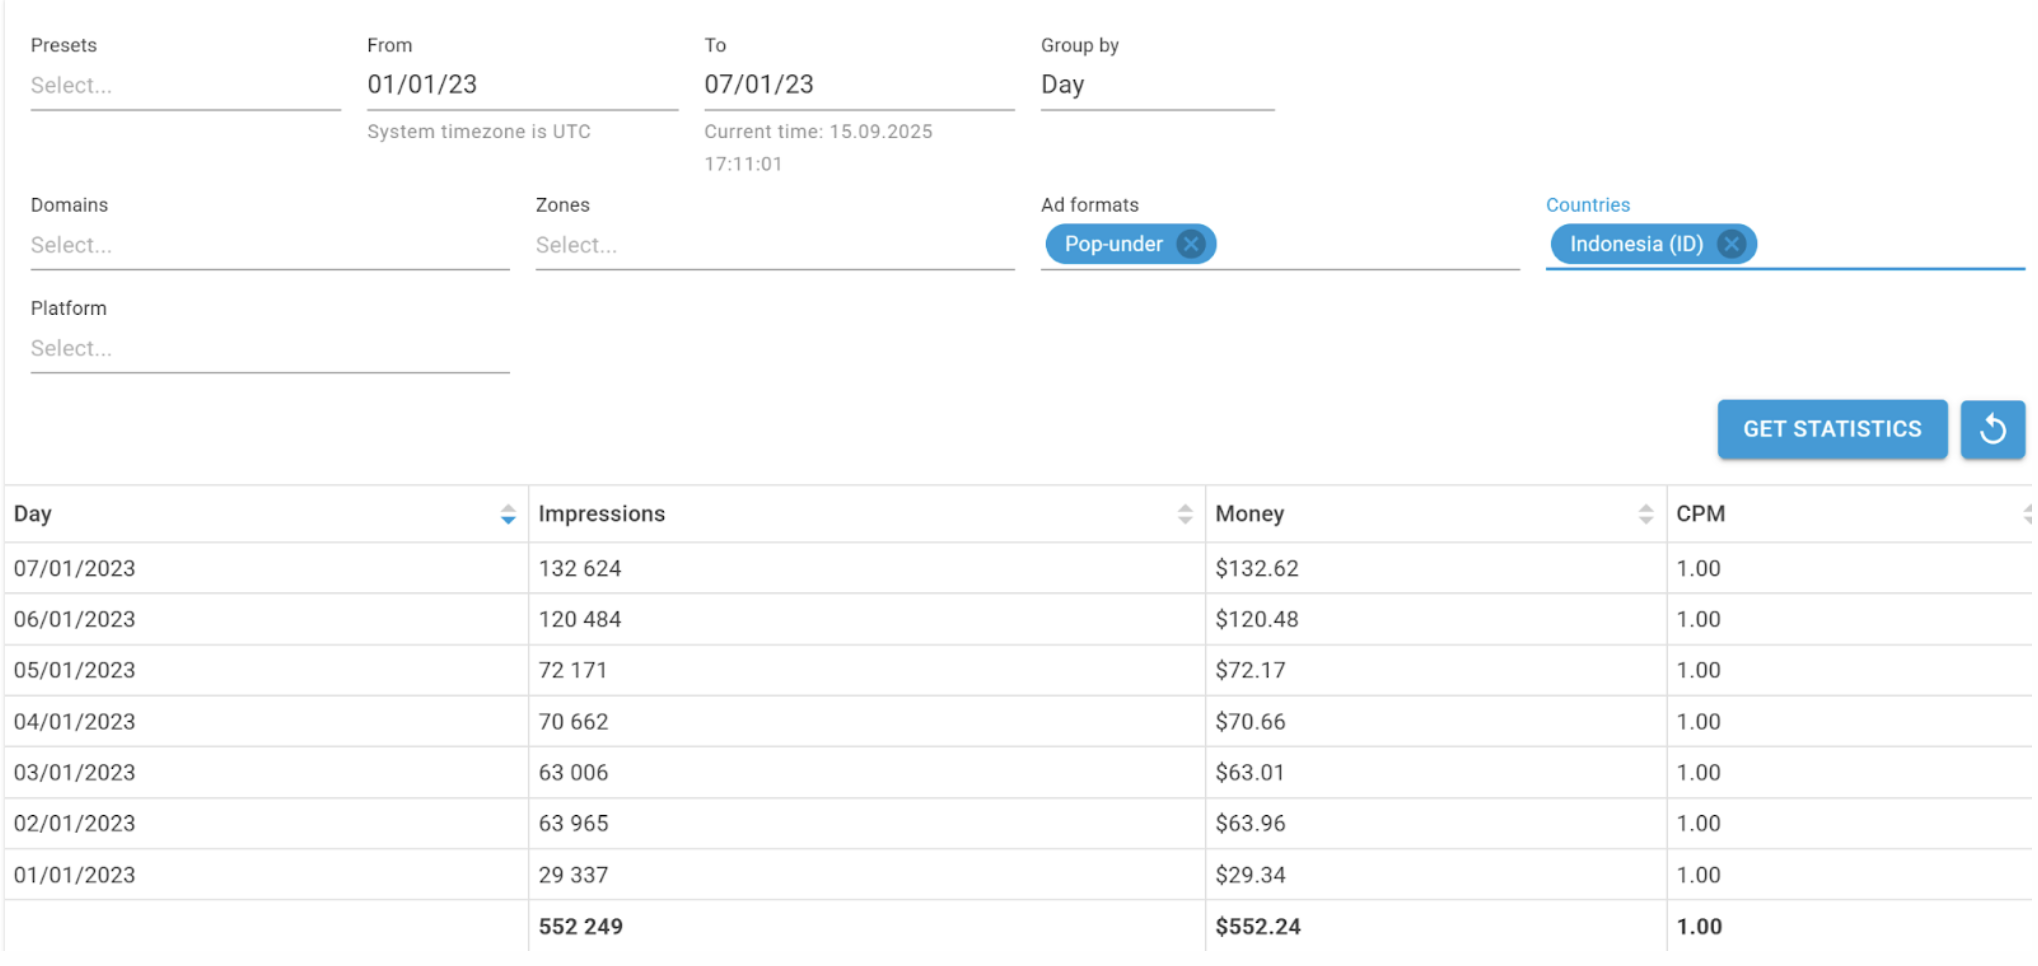Click the To date field 07/01/23

pyautogui.click(x=859, y=85)
